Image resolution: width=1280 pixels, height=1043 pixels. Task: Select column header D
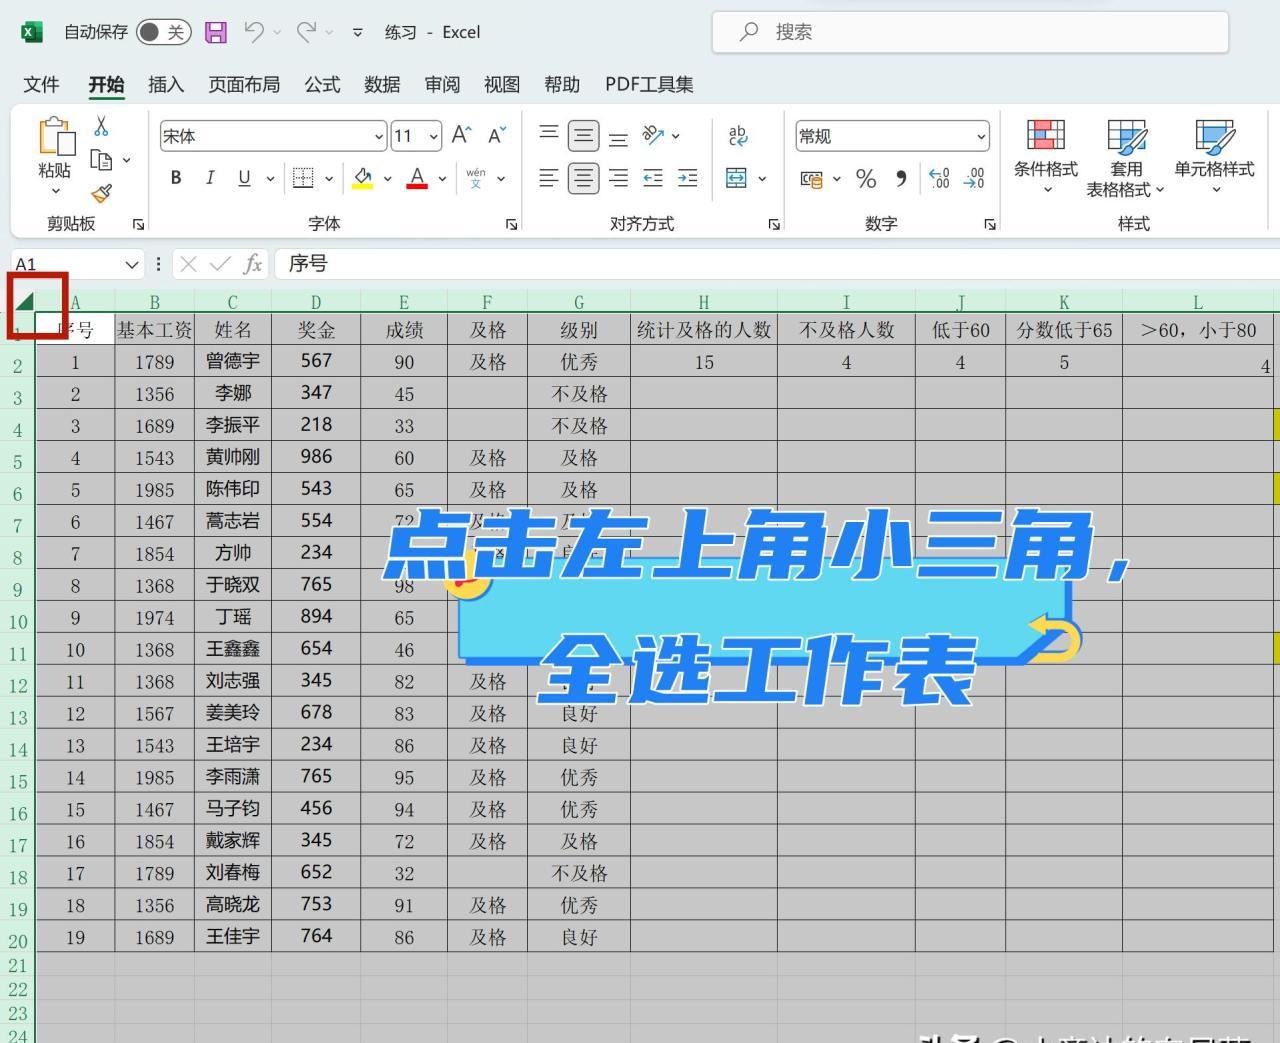click(x=316, y=302)
